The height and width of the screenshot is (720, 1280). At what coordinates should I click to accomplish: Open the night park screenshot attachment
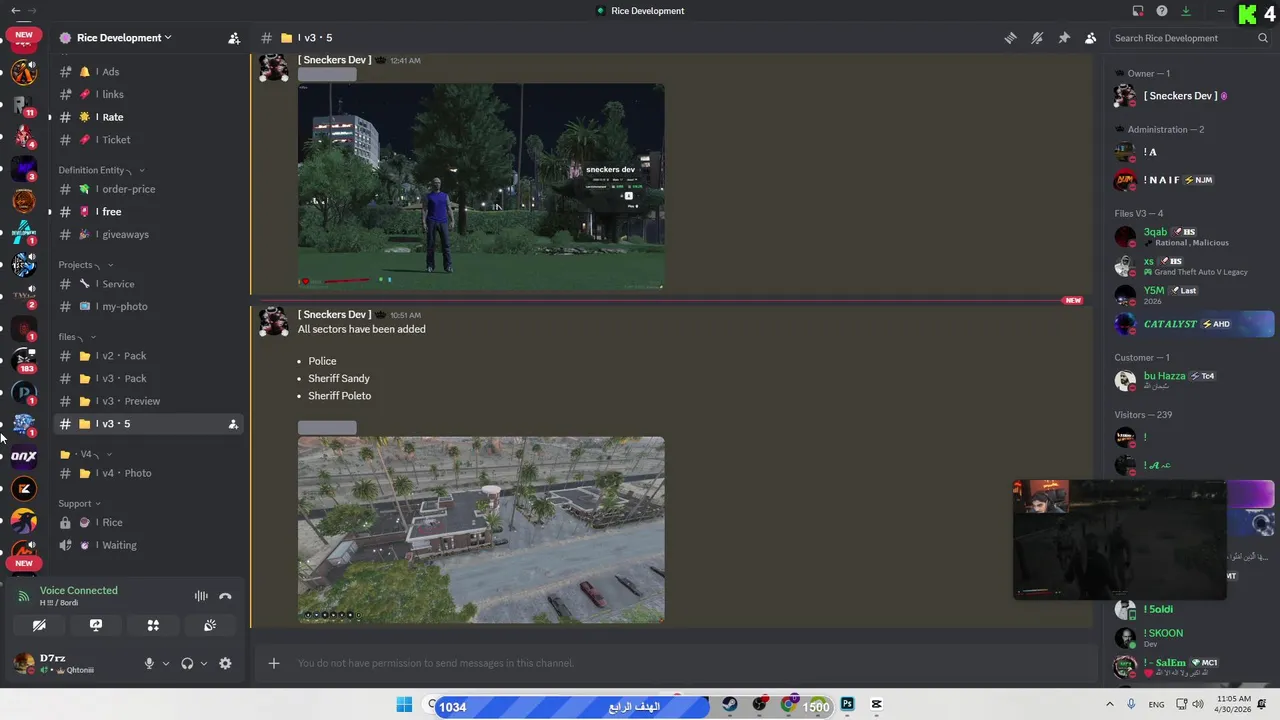481,187
